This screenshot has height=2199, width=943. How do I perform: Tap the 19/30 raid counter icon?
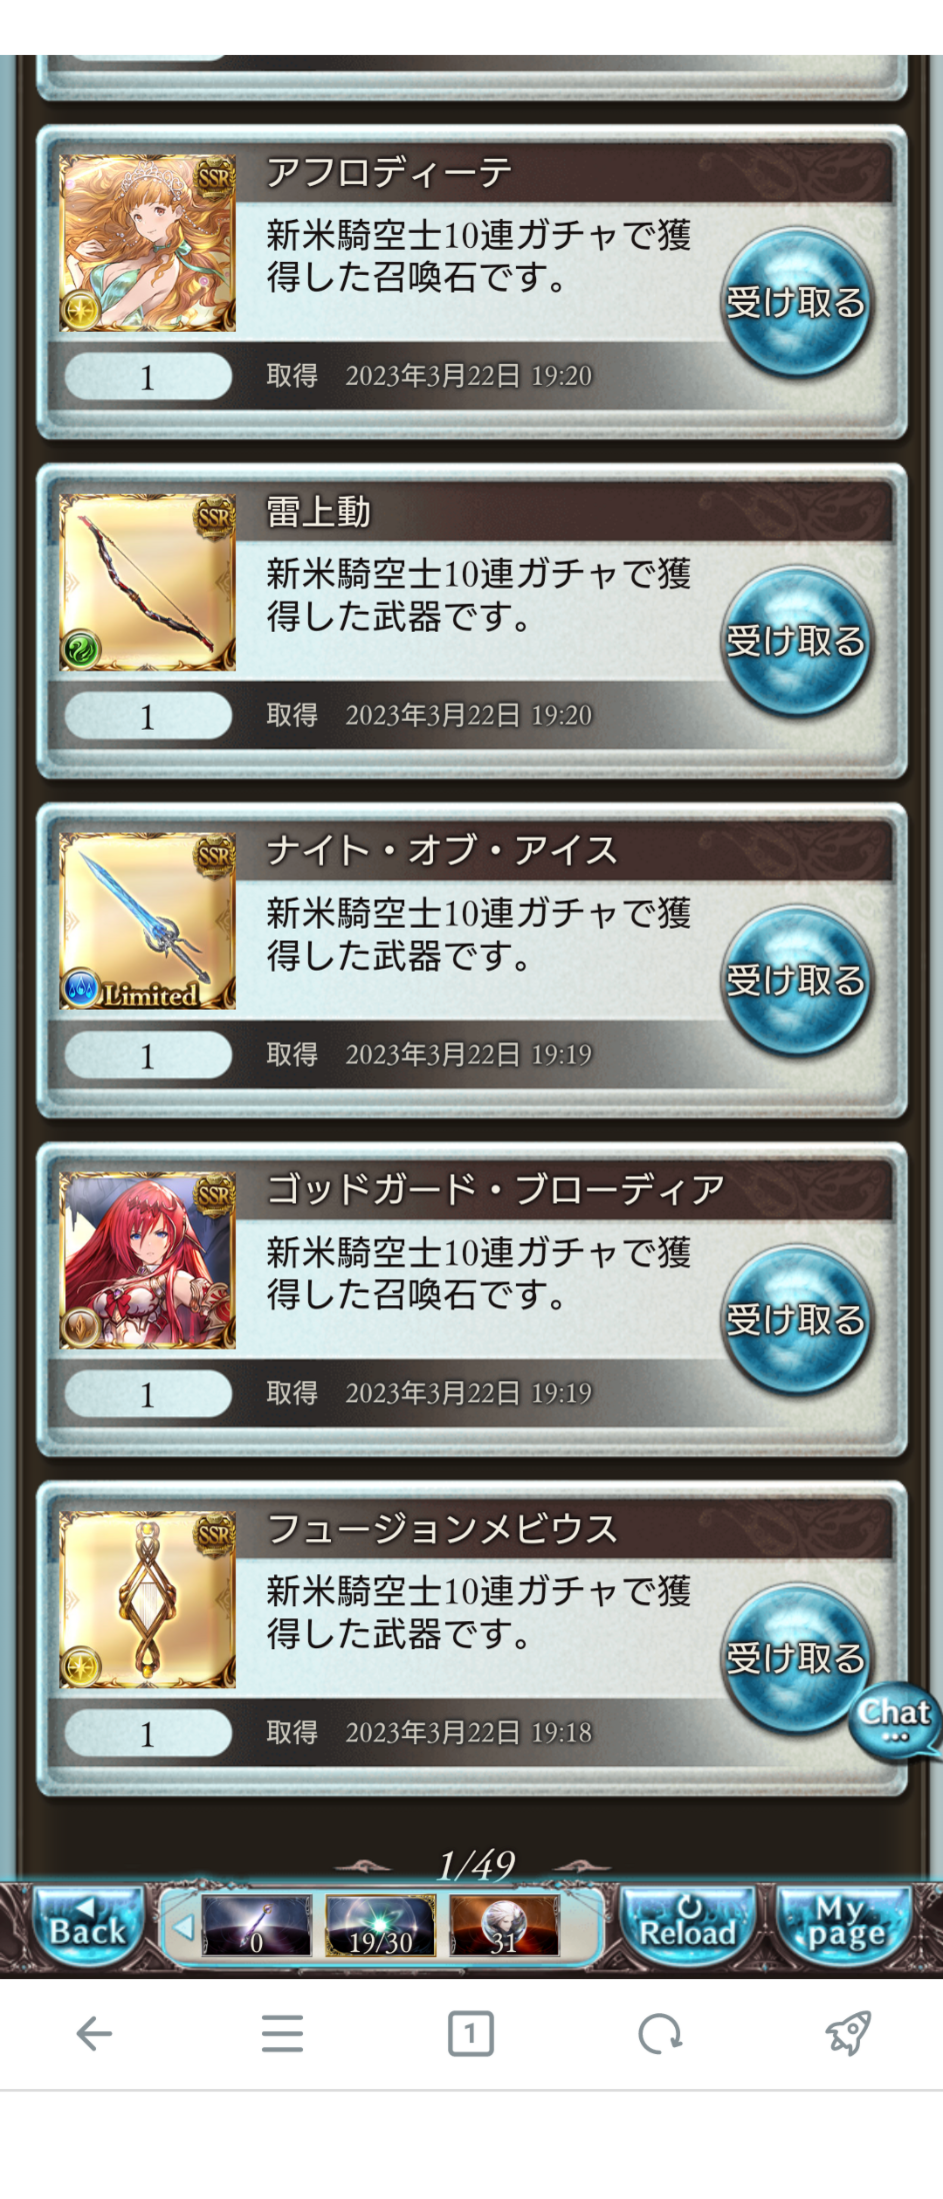coord(380,1927)
